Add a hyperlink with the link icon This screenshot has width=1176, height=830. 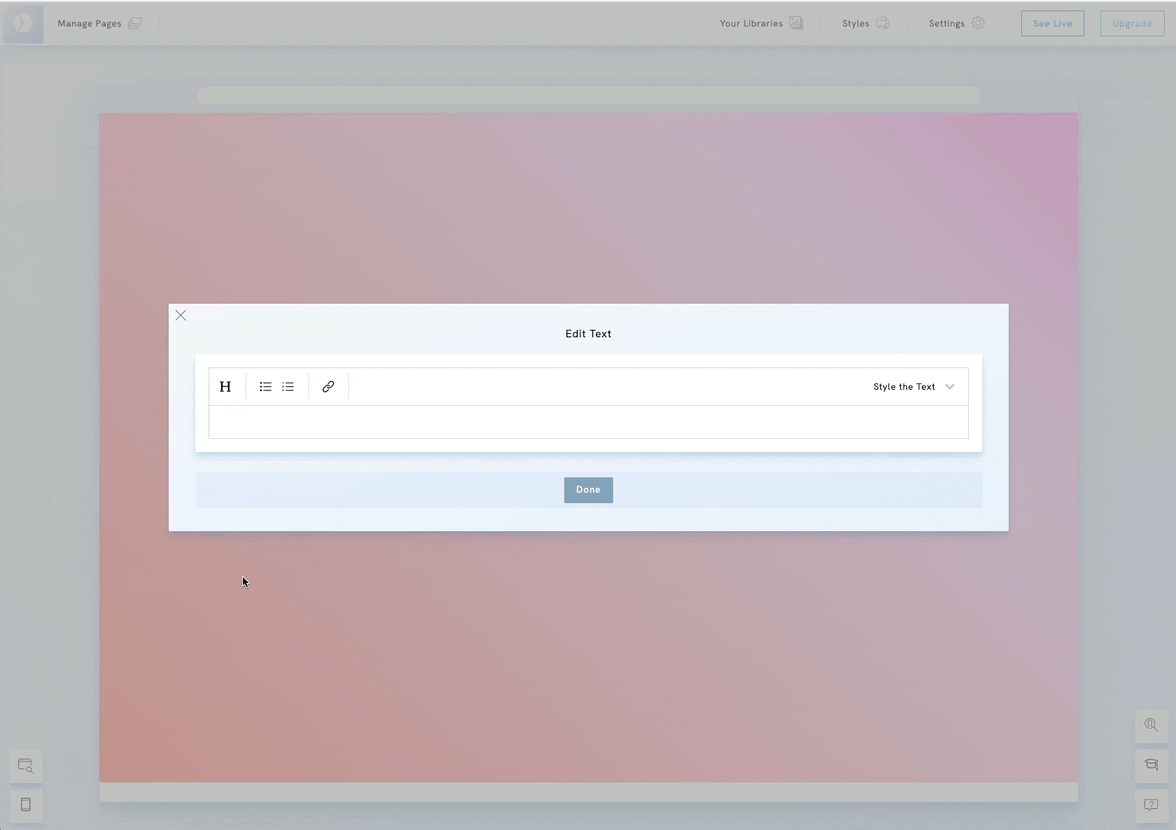point(328,387)
